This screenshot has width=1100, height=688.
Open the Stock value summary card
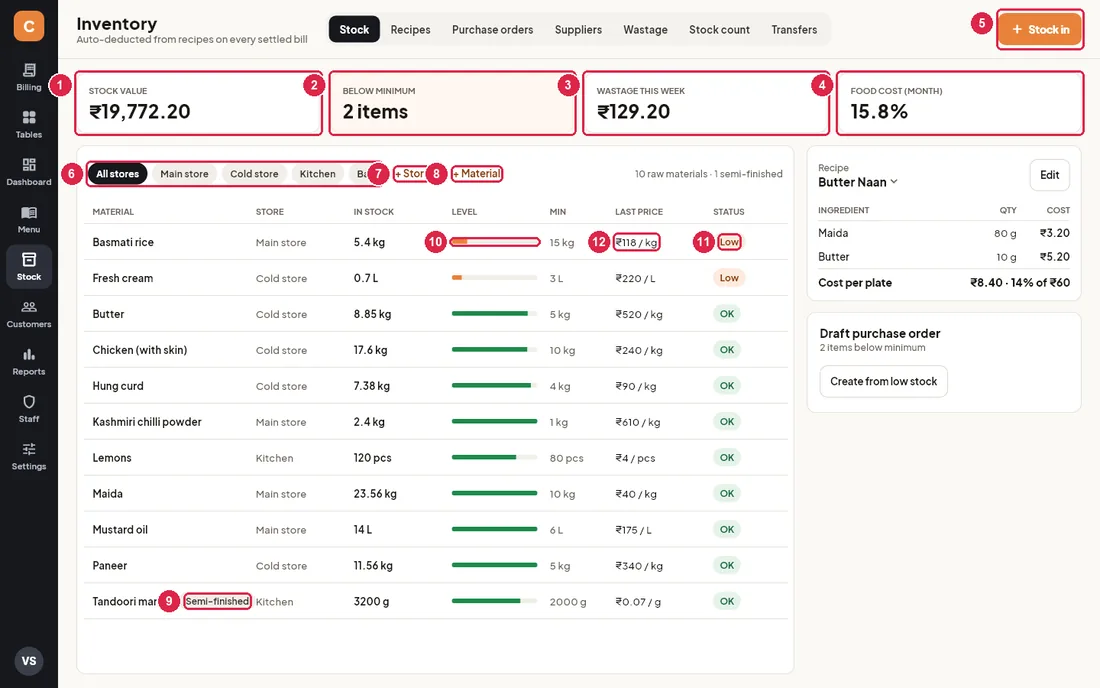tap(199, 103)
